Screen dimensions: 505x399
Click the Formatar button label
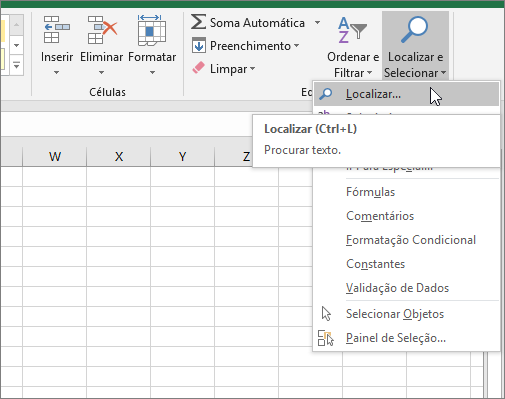(152, 57)
